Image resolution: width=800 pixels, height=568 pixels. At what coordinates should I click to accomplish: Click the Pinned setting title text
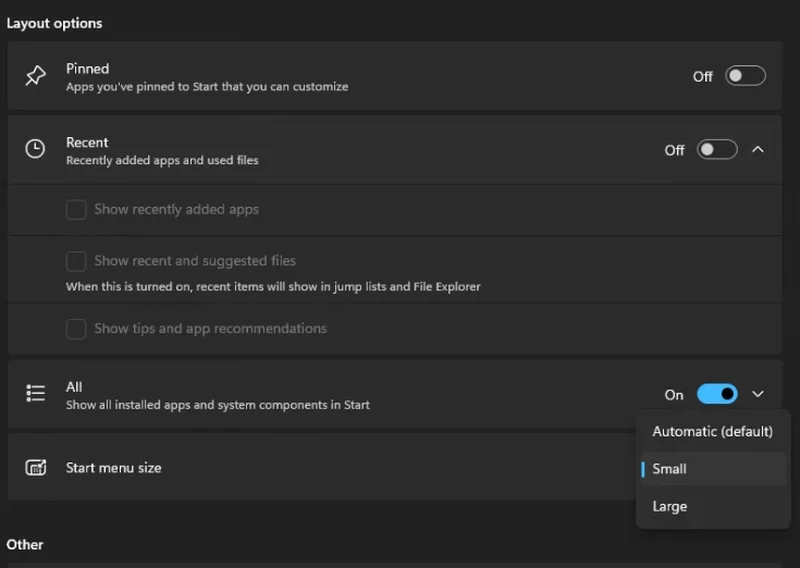click(x=87, y=68)
